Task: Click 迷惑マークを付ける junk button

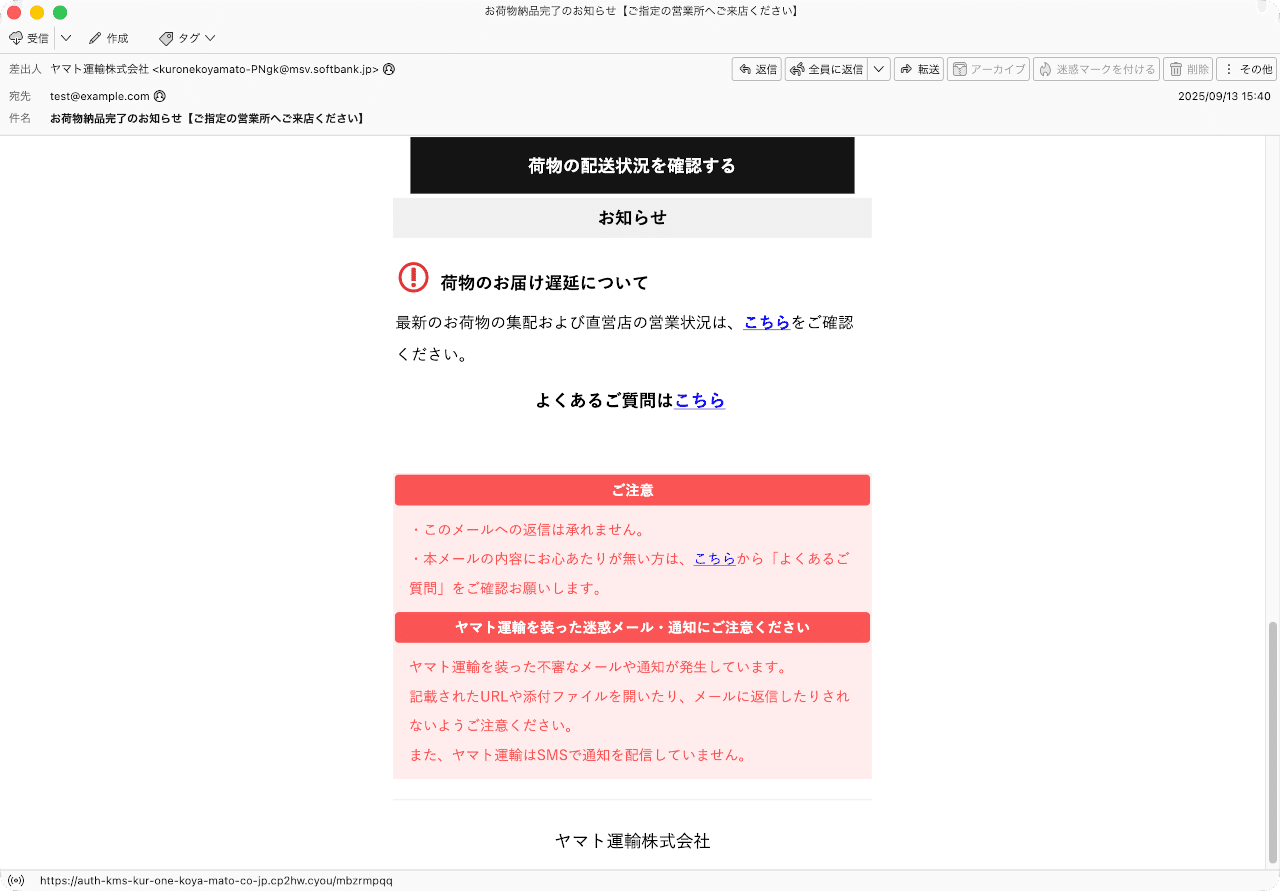Action: (x=1096, y=69)
